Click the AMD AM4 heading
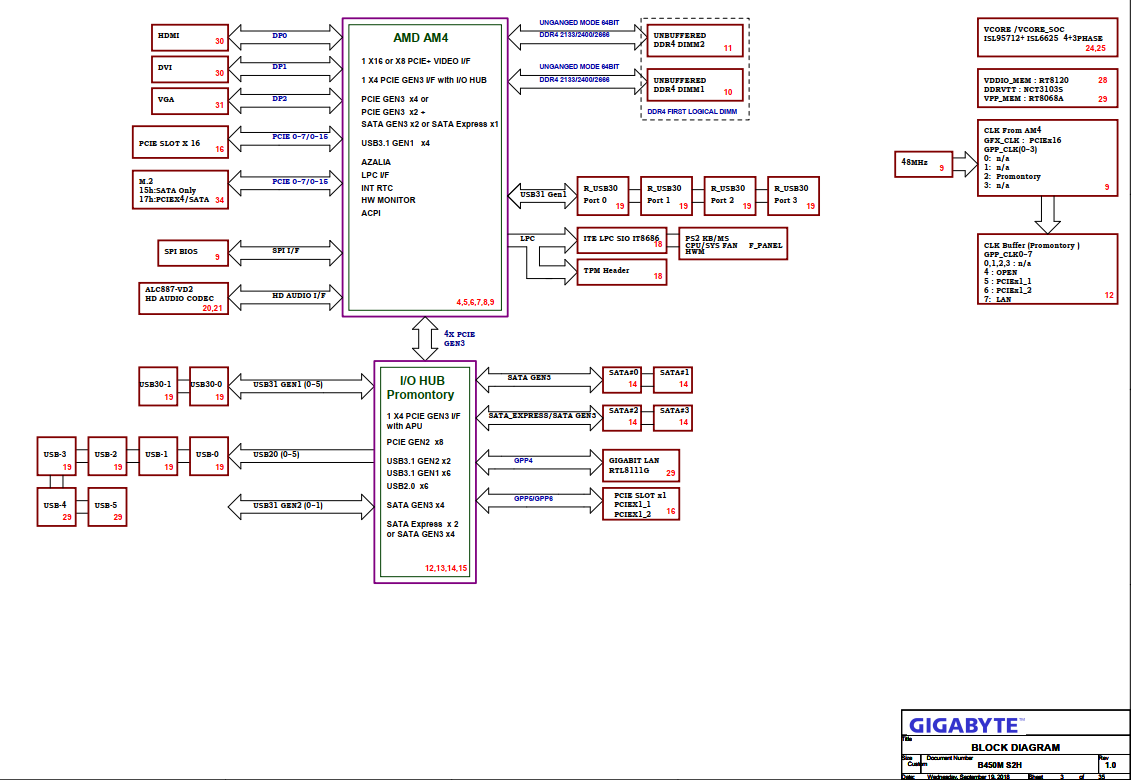Screen dimensions: 1131x780 421,38
